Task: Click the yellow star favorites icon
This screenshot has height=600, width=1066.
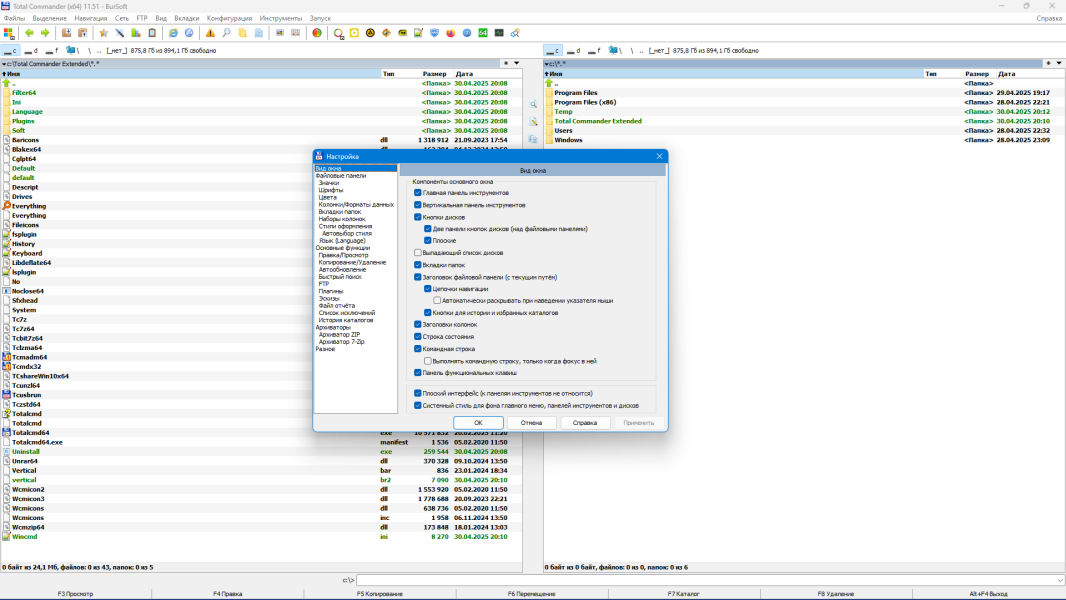Action: [x=103, y=33]
